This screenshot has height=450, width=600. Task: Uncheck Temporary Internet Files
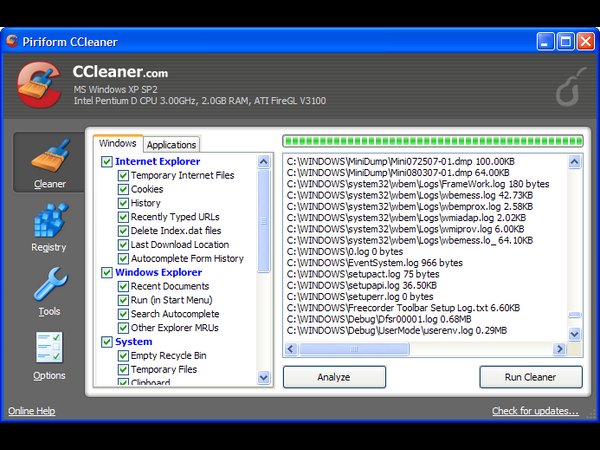123,175
